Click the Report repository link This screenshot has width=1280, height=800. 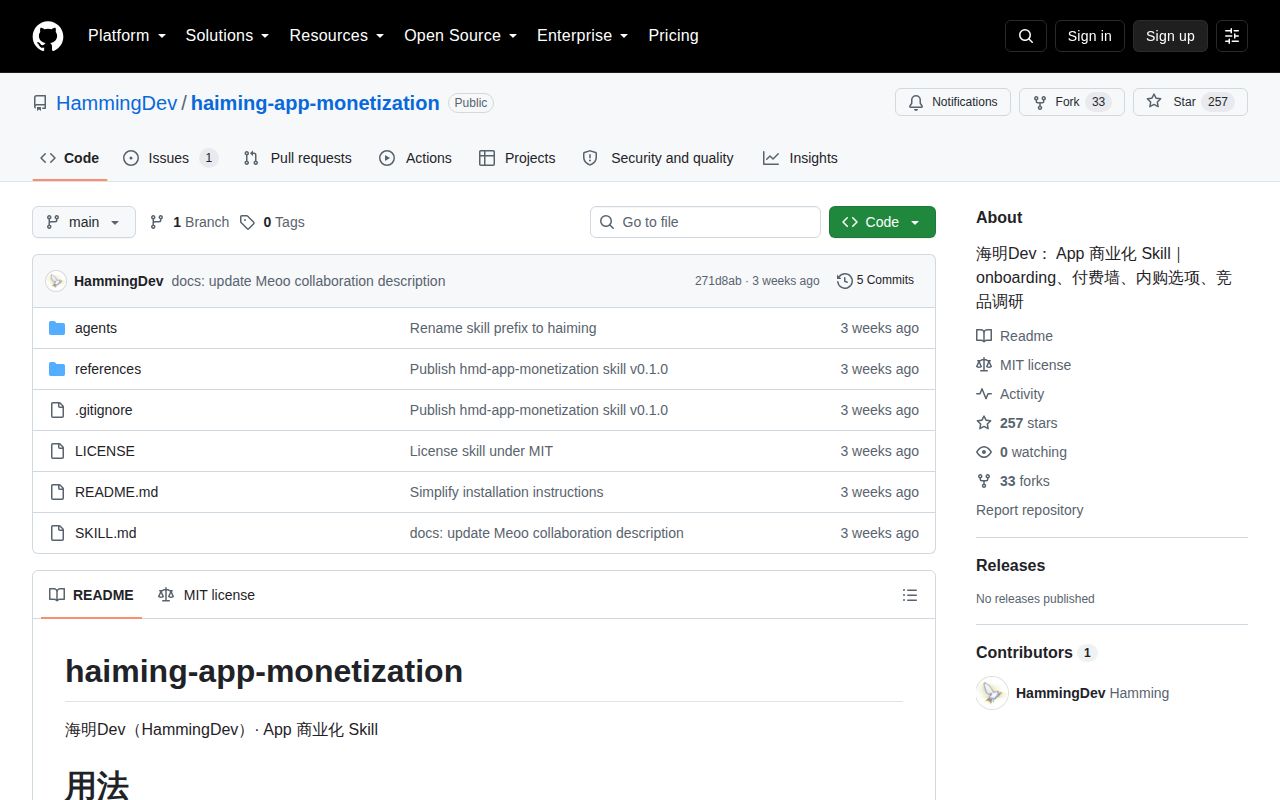[x=1029, y=510]
